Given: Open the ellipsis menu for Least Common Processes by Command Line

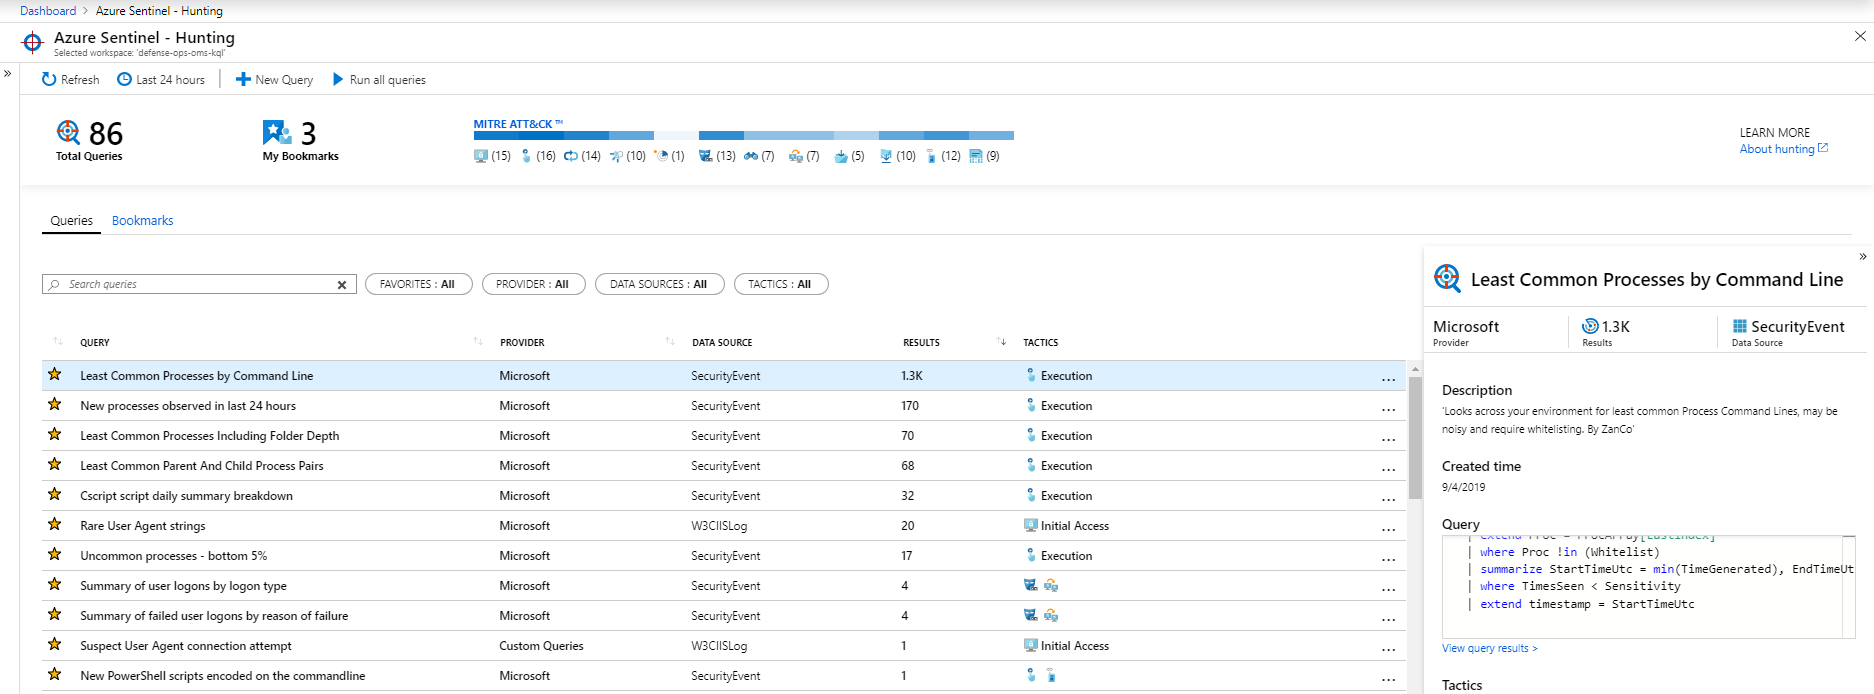Looking at the screenshot, I should (1388, 378).
